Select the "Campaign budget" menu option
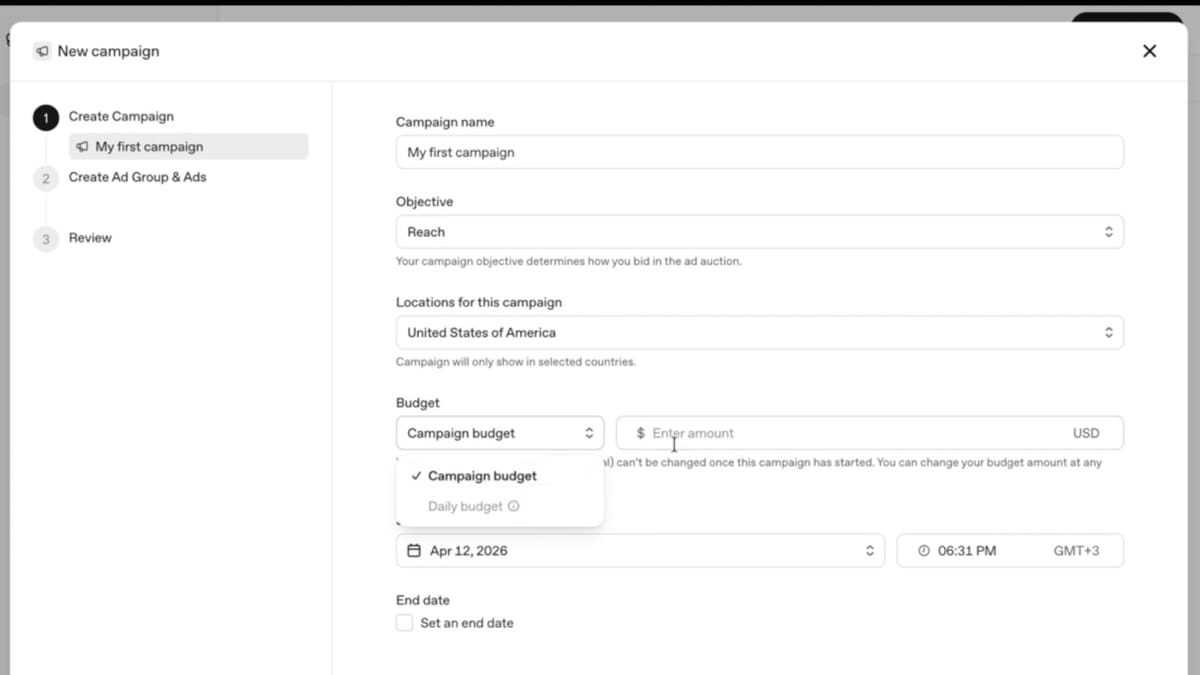Viewport: 1200px width, 675px height. (481, 476)
